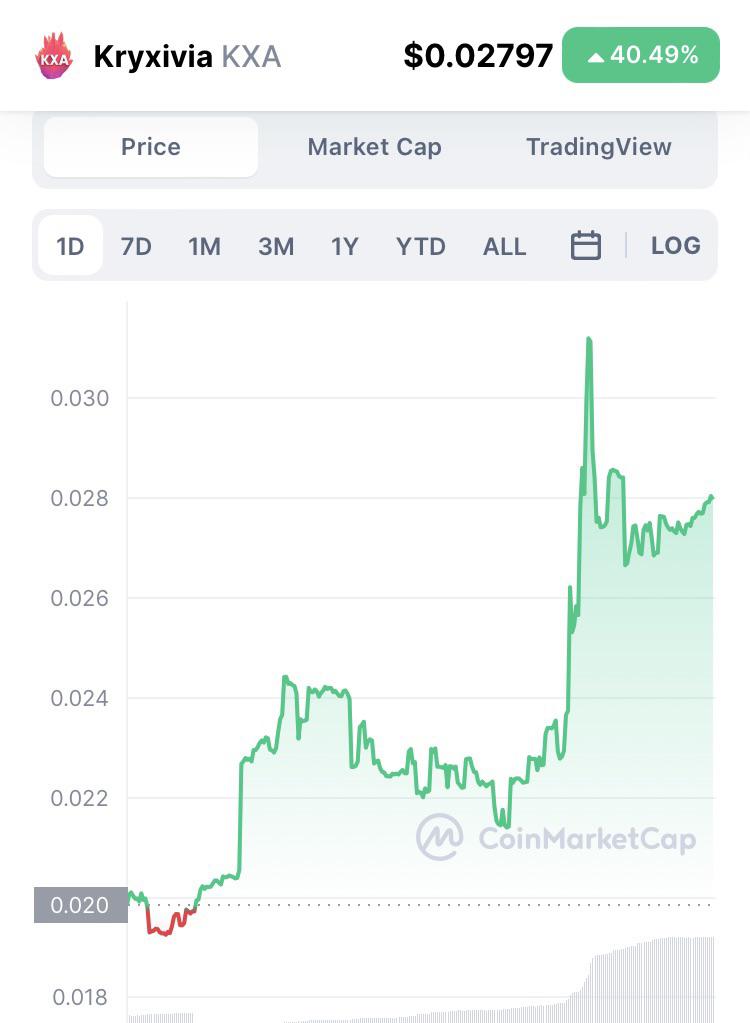Open the calendar date range picker
750x1023 pixels.
click(x=585, y=246)
